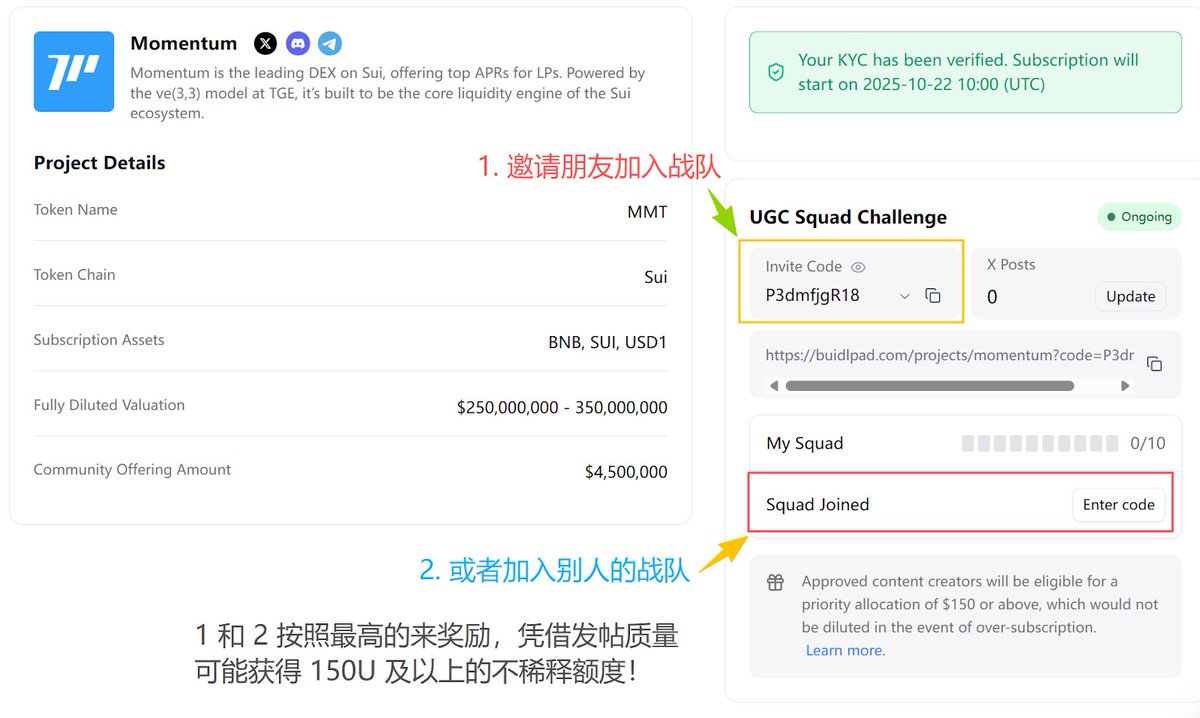This screenshot has height=718, width=1200.
Task: Open the Learn more link
Action: tap(845, 650)
